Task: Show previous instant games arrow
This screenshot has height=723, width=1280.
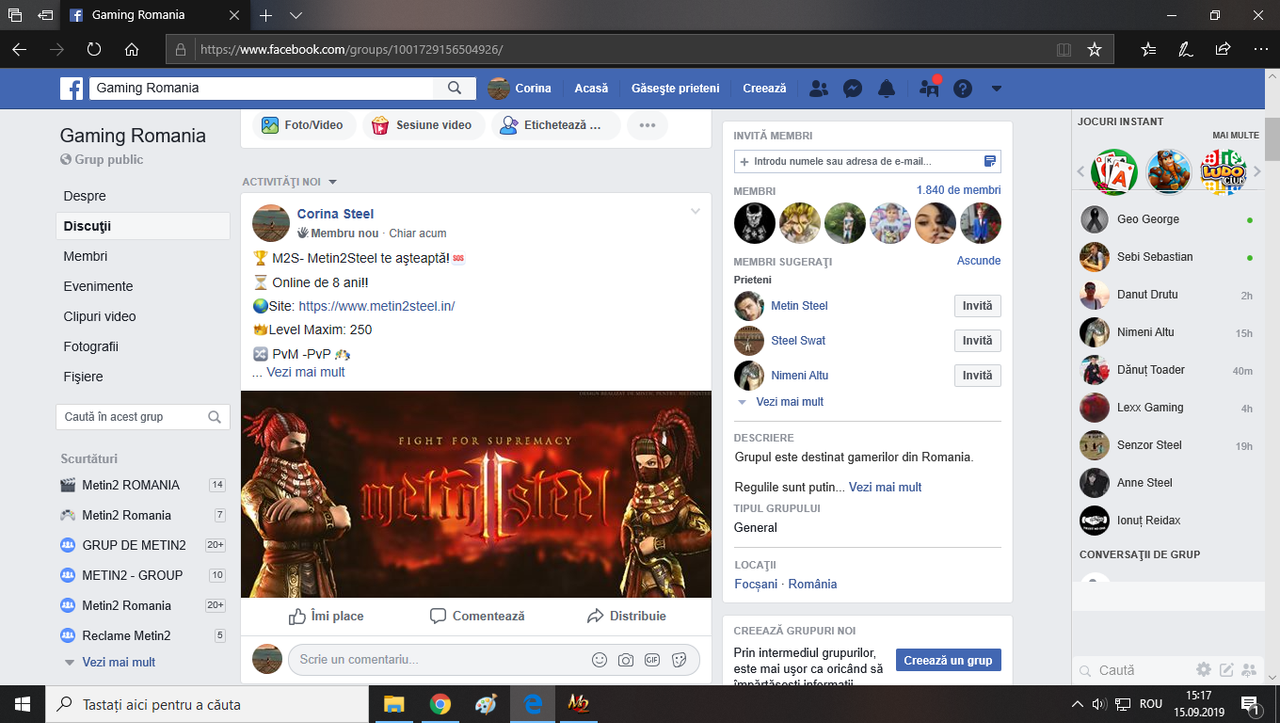Action: point(1081,172)
